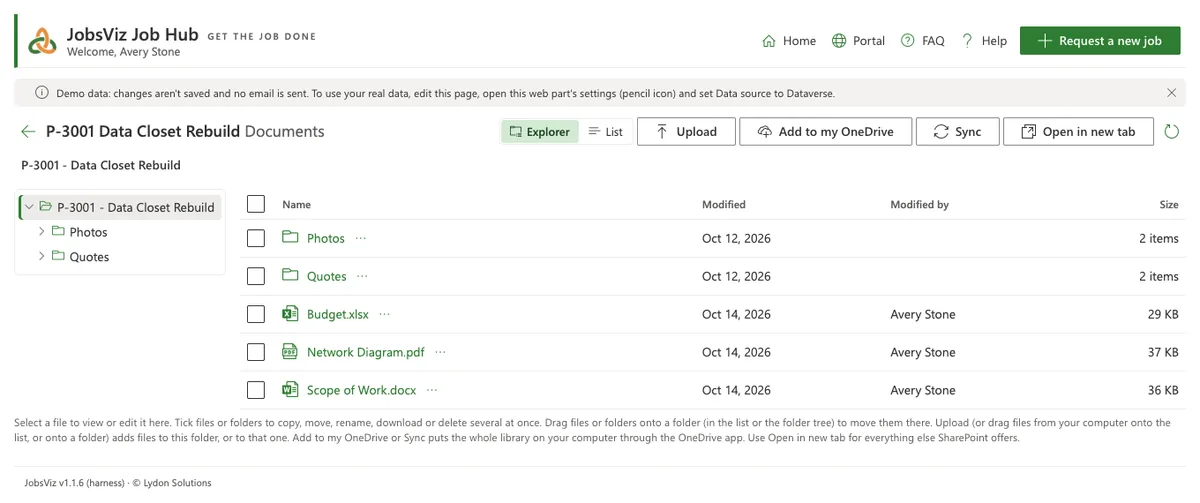Tick the checkbox for Quotes folder
Screen dimensions: 1200x503
coord(256,276)
